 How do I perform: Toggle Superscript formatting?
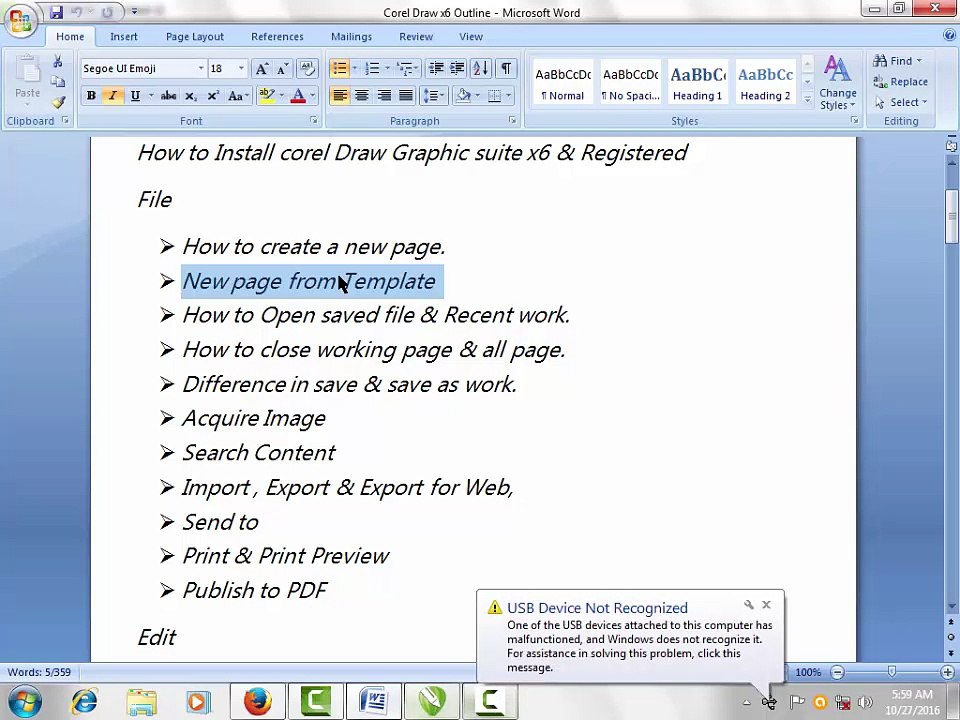click(x=212, y=96)
